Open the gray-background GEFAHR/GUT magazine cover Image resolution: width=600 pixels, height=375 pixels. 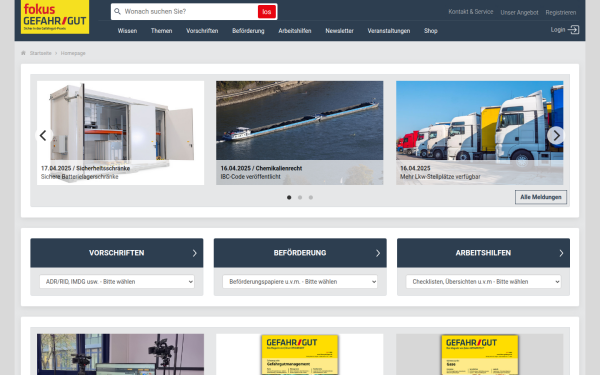(x=479, y=355)
